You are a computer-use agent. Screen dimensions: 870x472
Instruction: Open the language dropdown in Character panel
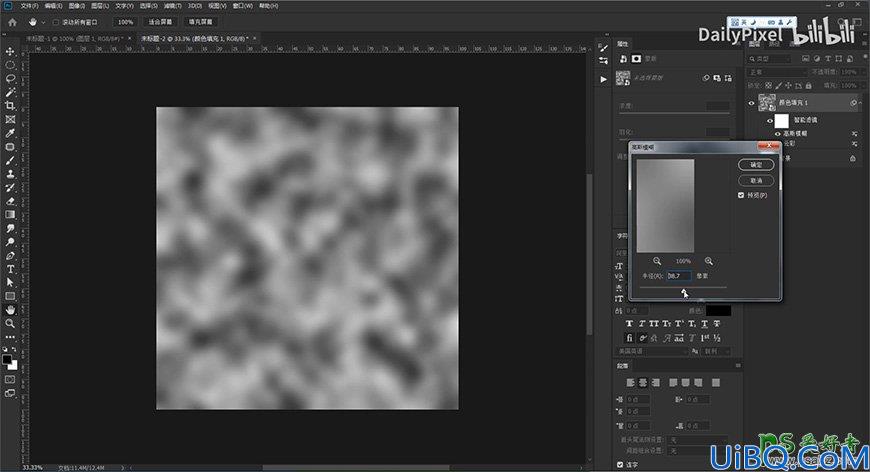(x=652, y=352)
